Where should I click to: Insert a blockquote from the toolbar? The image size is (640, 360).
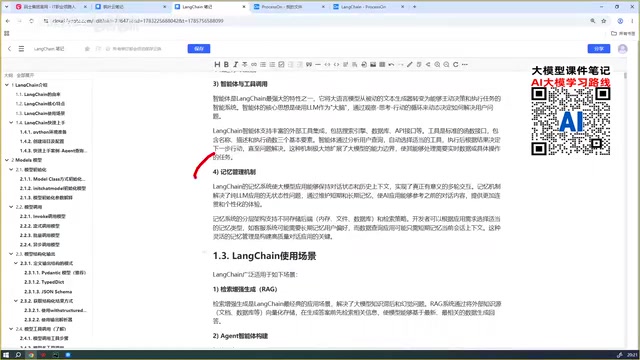309,64
